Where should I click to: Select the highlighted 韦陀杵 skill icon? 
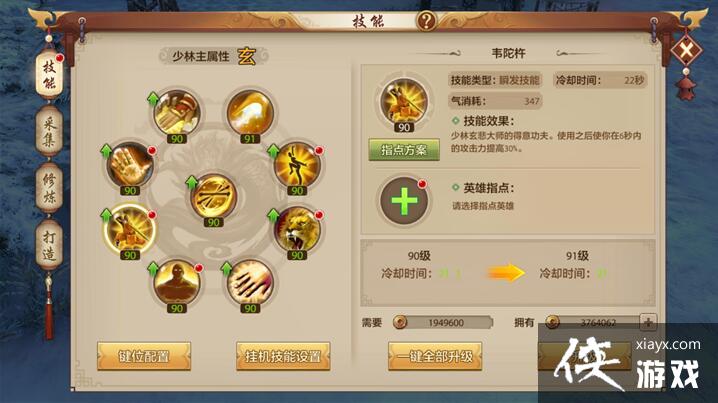click(x=130, y=229)
